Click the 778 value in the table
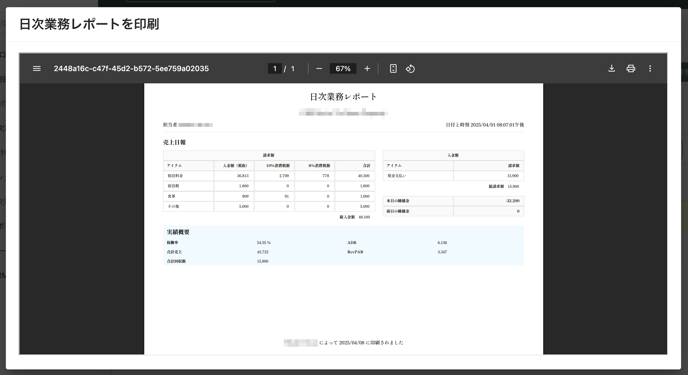 [x=326, y=175]
